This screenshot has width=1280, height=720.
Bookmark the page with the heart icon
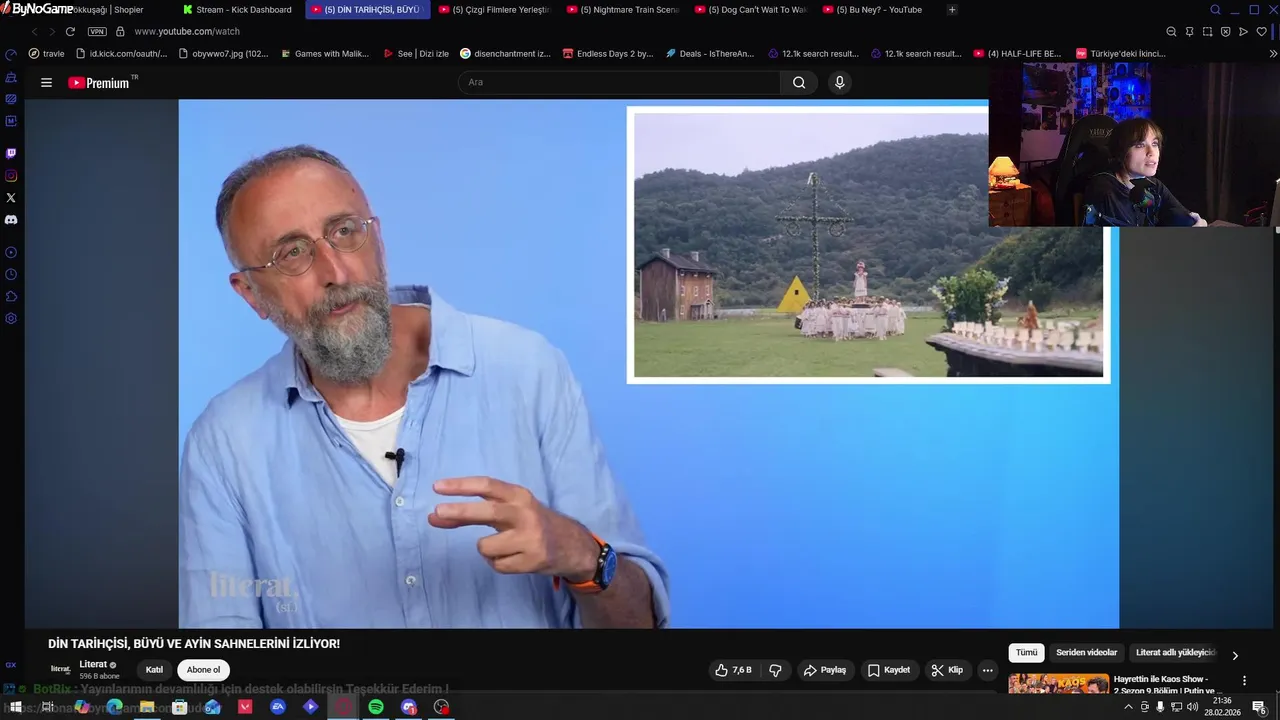tap(1261, 32)
